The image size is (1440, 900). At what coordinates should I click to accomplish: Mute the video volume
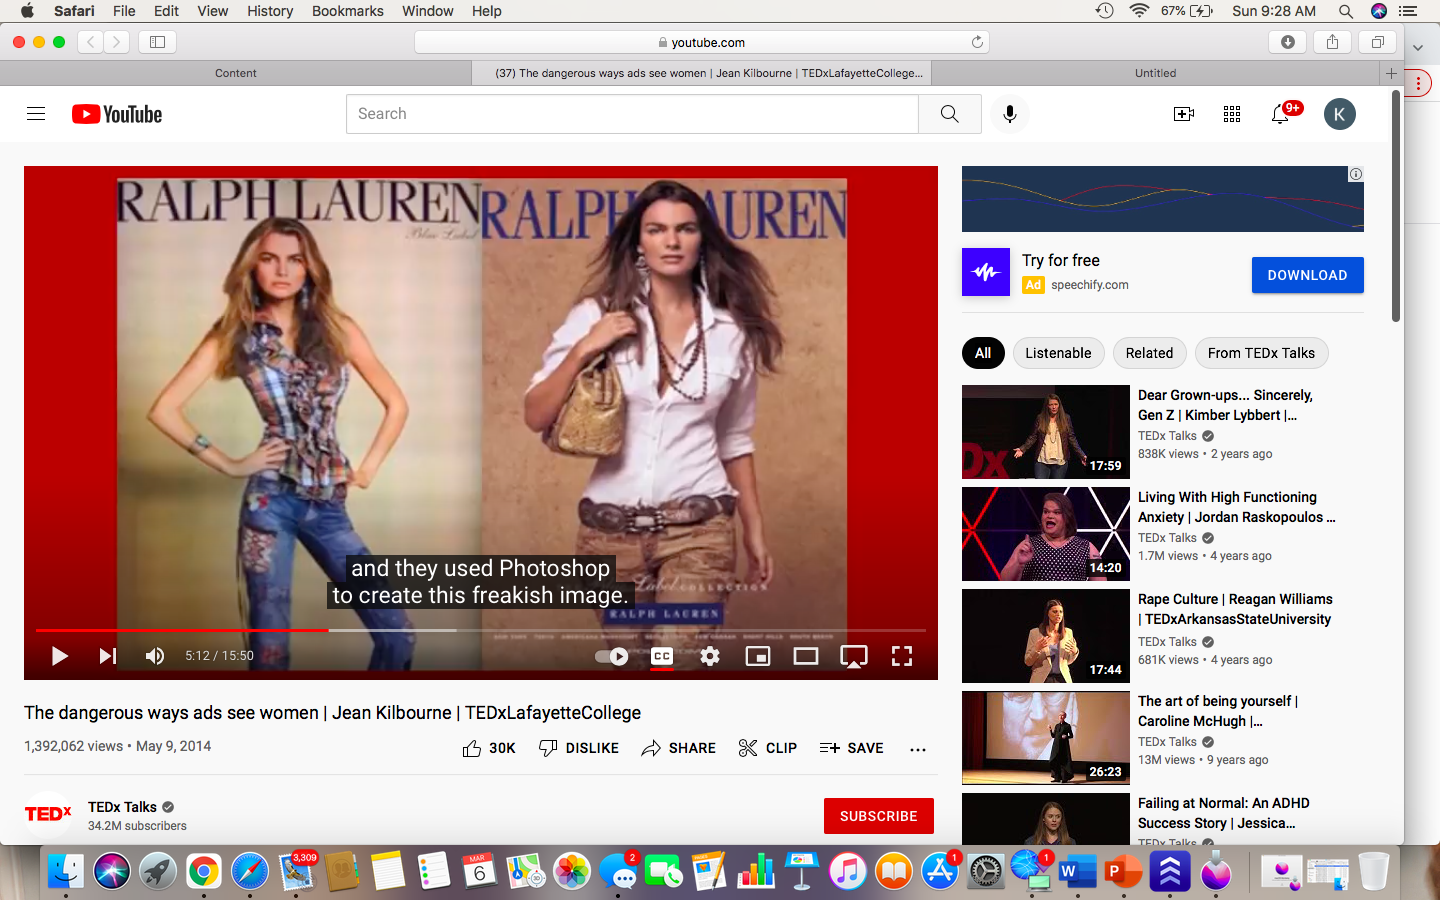(x=155, y=656)
